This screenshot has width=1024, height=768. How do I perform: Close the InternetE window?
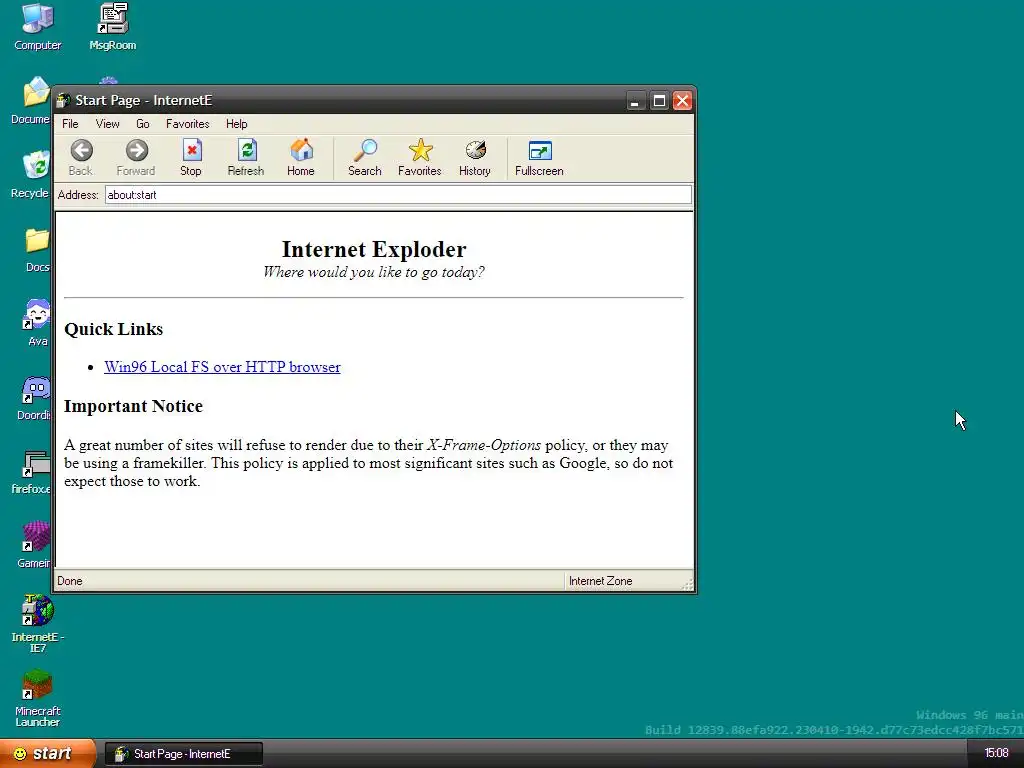[x=682, y=101]
